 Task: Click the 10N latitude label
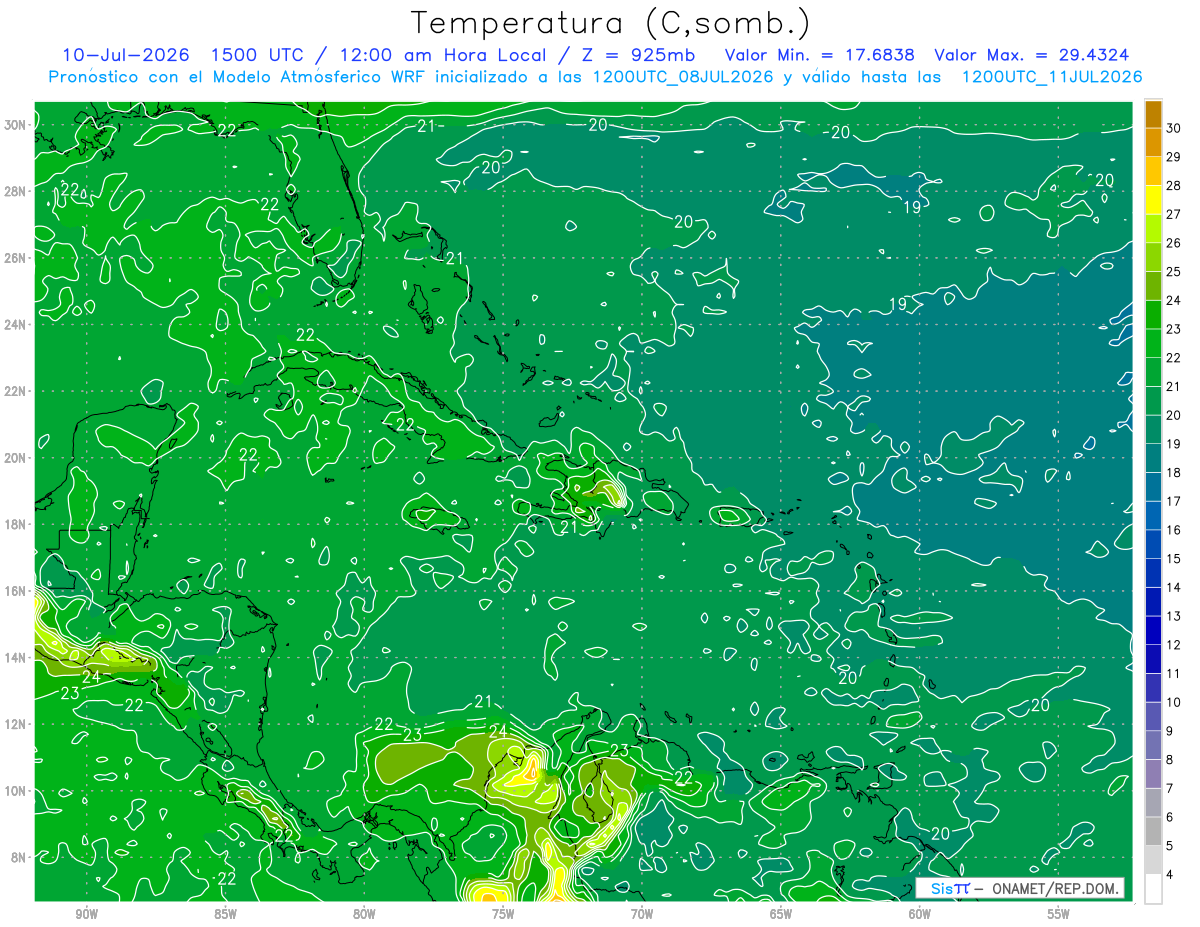click(17, 791)
